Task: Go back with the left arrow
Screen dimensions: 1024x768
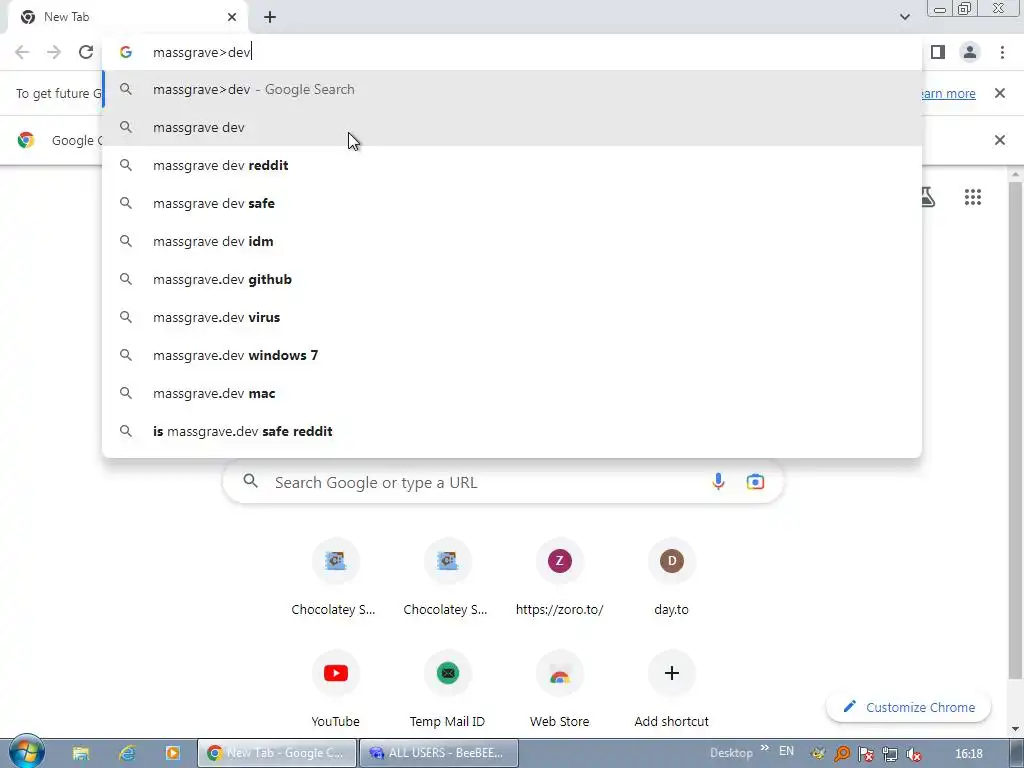Action: (22, 52)
